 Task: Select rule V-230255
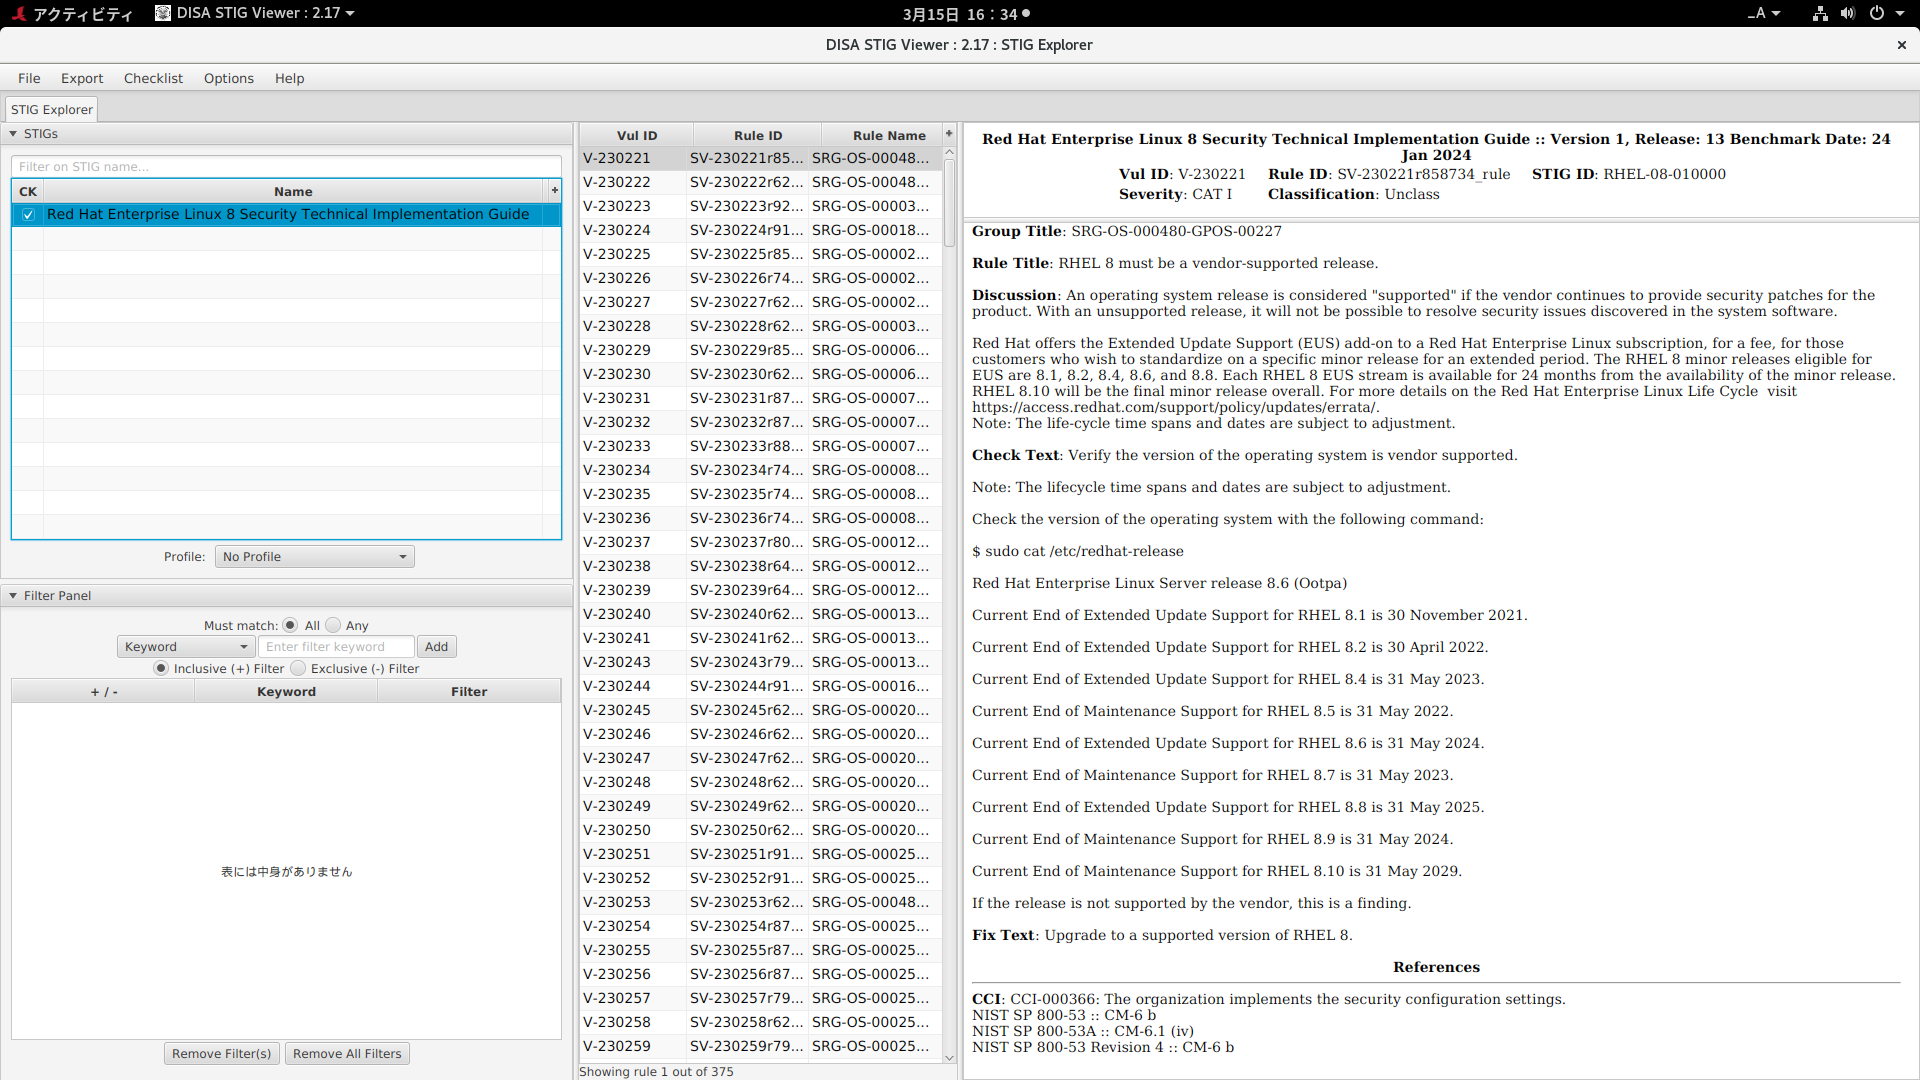(x=761, y=950)
